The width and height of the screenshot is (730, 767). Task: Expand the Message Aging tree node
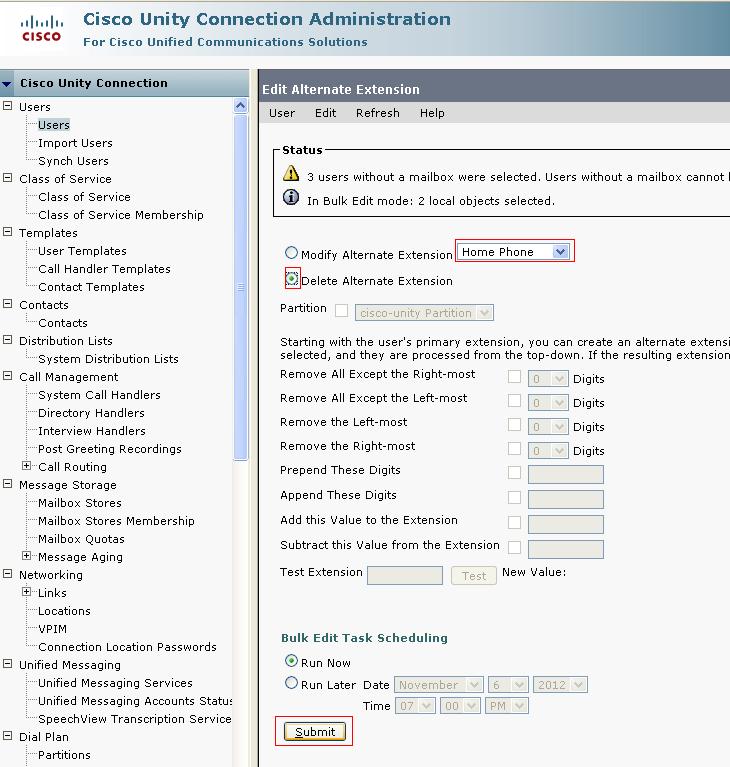coord(26,556)
